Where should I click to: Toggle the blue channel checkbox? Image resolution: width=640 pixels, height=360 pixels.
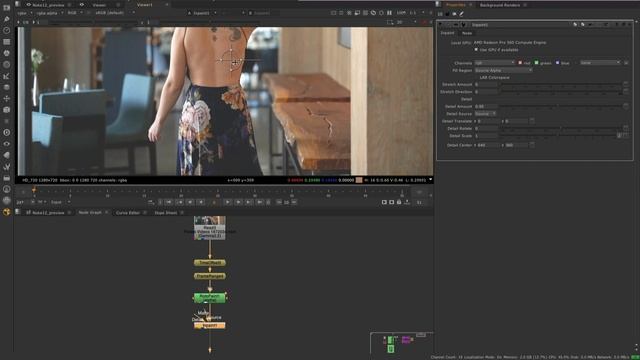pyautogui.click(x=558, y=63)
